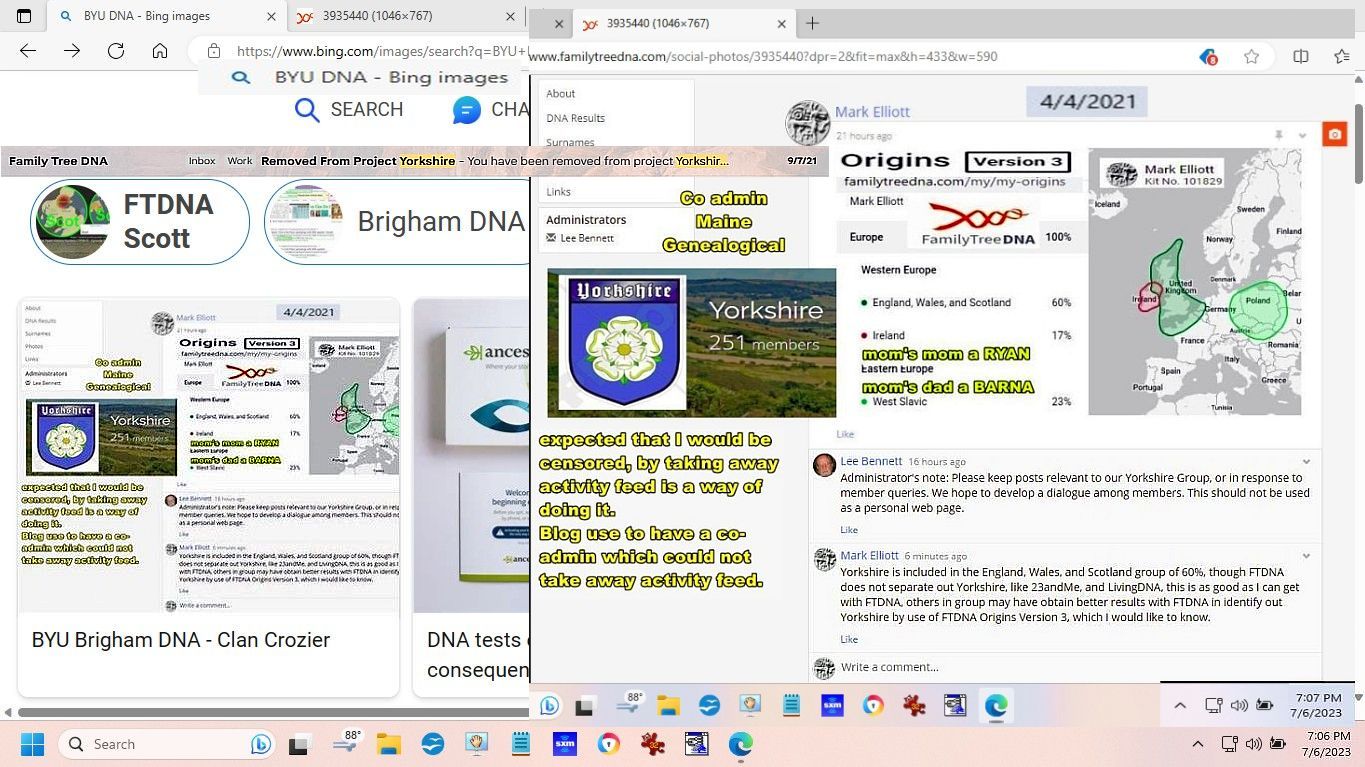
Task: Click the browser forward arrow
Action: pyautogui.click(x=72, y=51)
